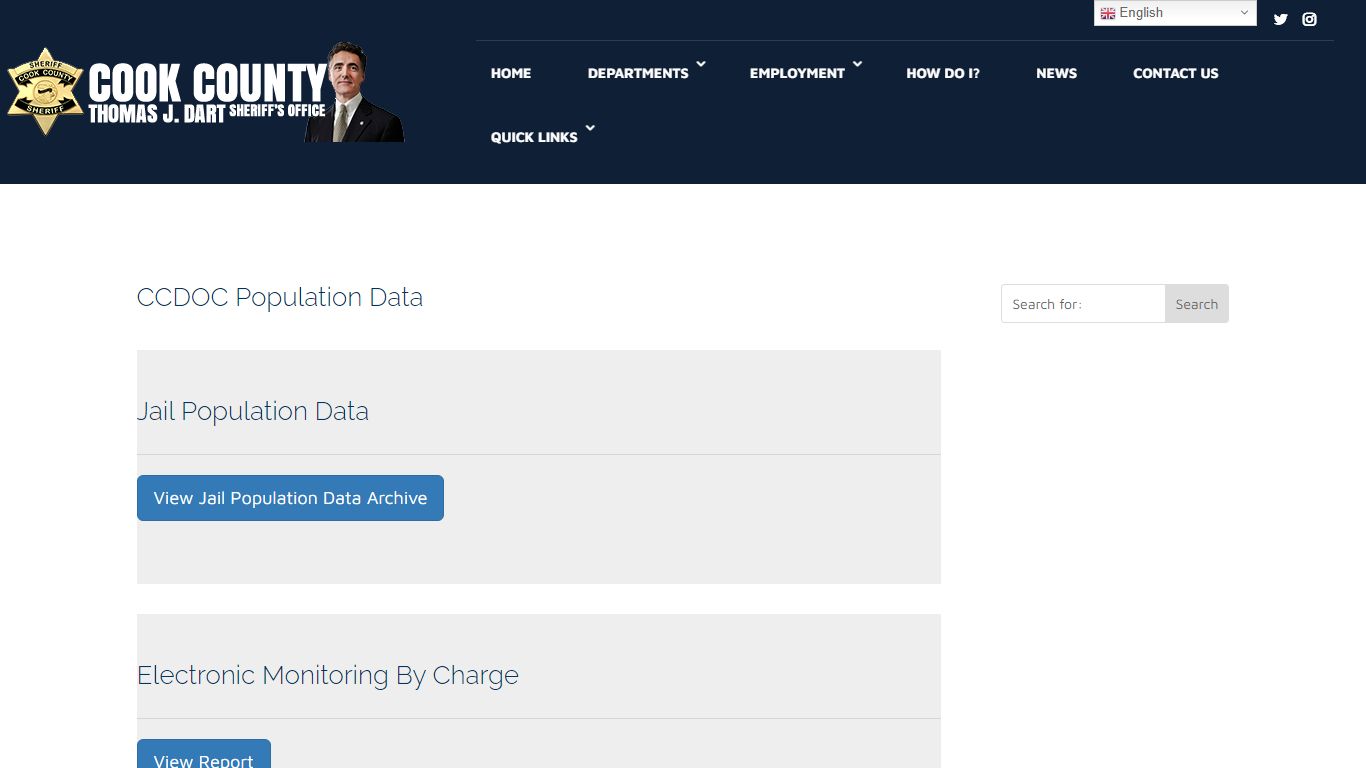Click the Cook County Sheriff's Office title logo
1366x768 pixels.
208,93
